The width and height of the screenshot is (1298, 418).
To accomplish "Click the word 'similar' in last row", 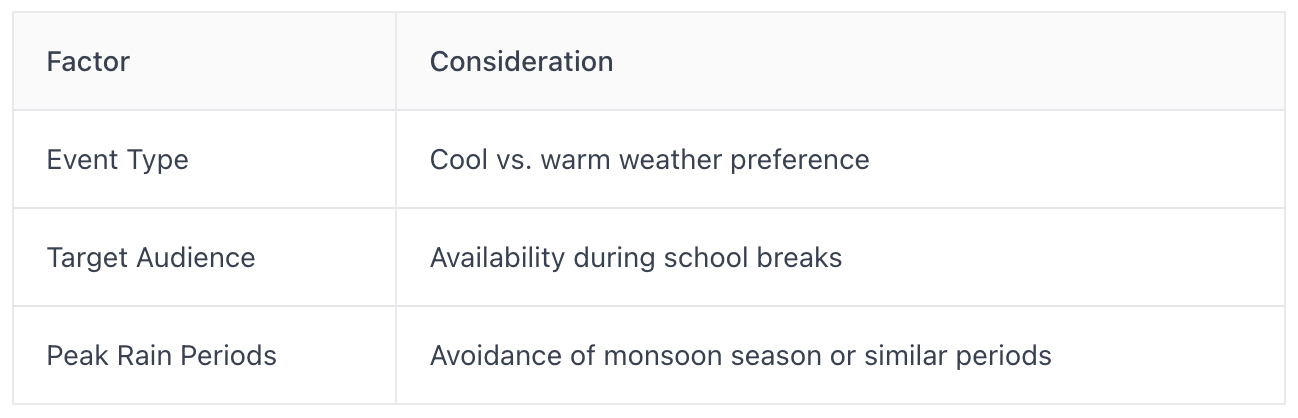I will pos(909,355).
